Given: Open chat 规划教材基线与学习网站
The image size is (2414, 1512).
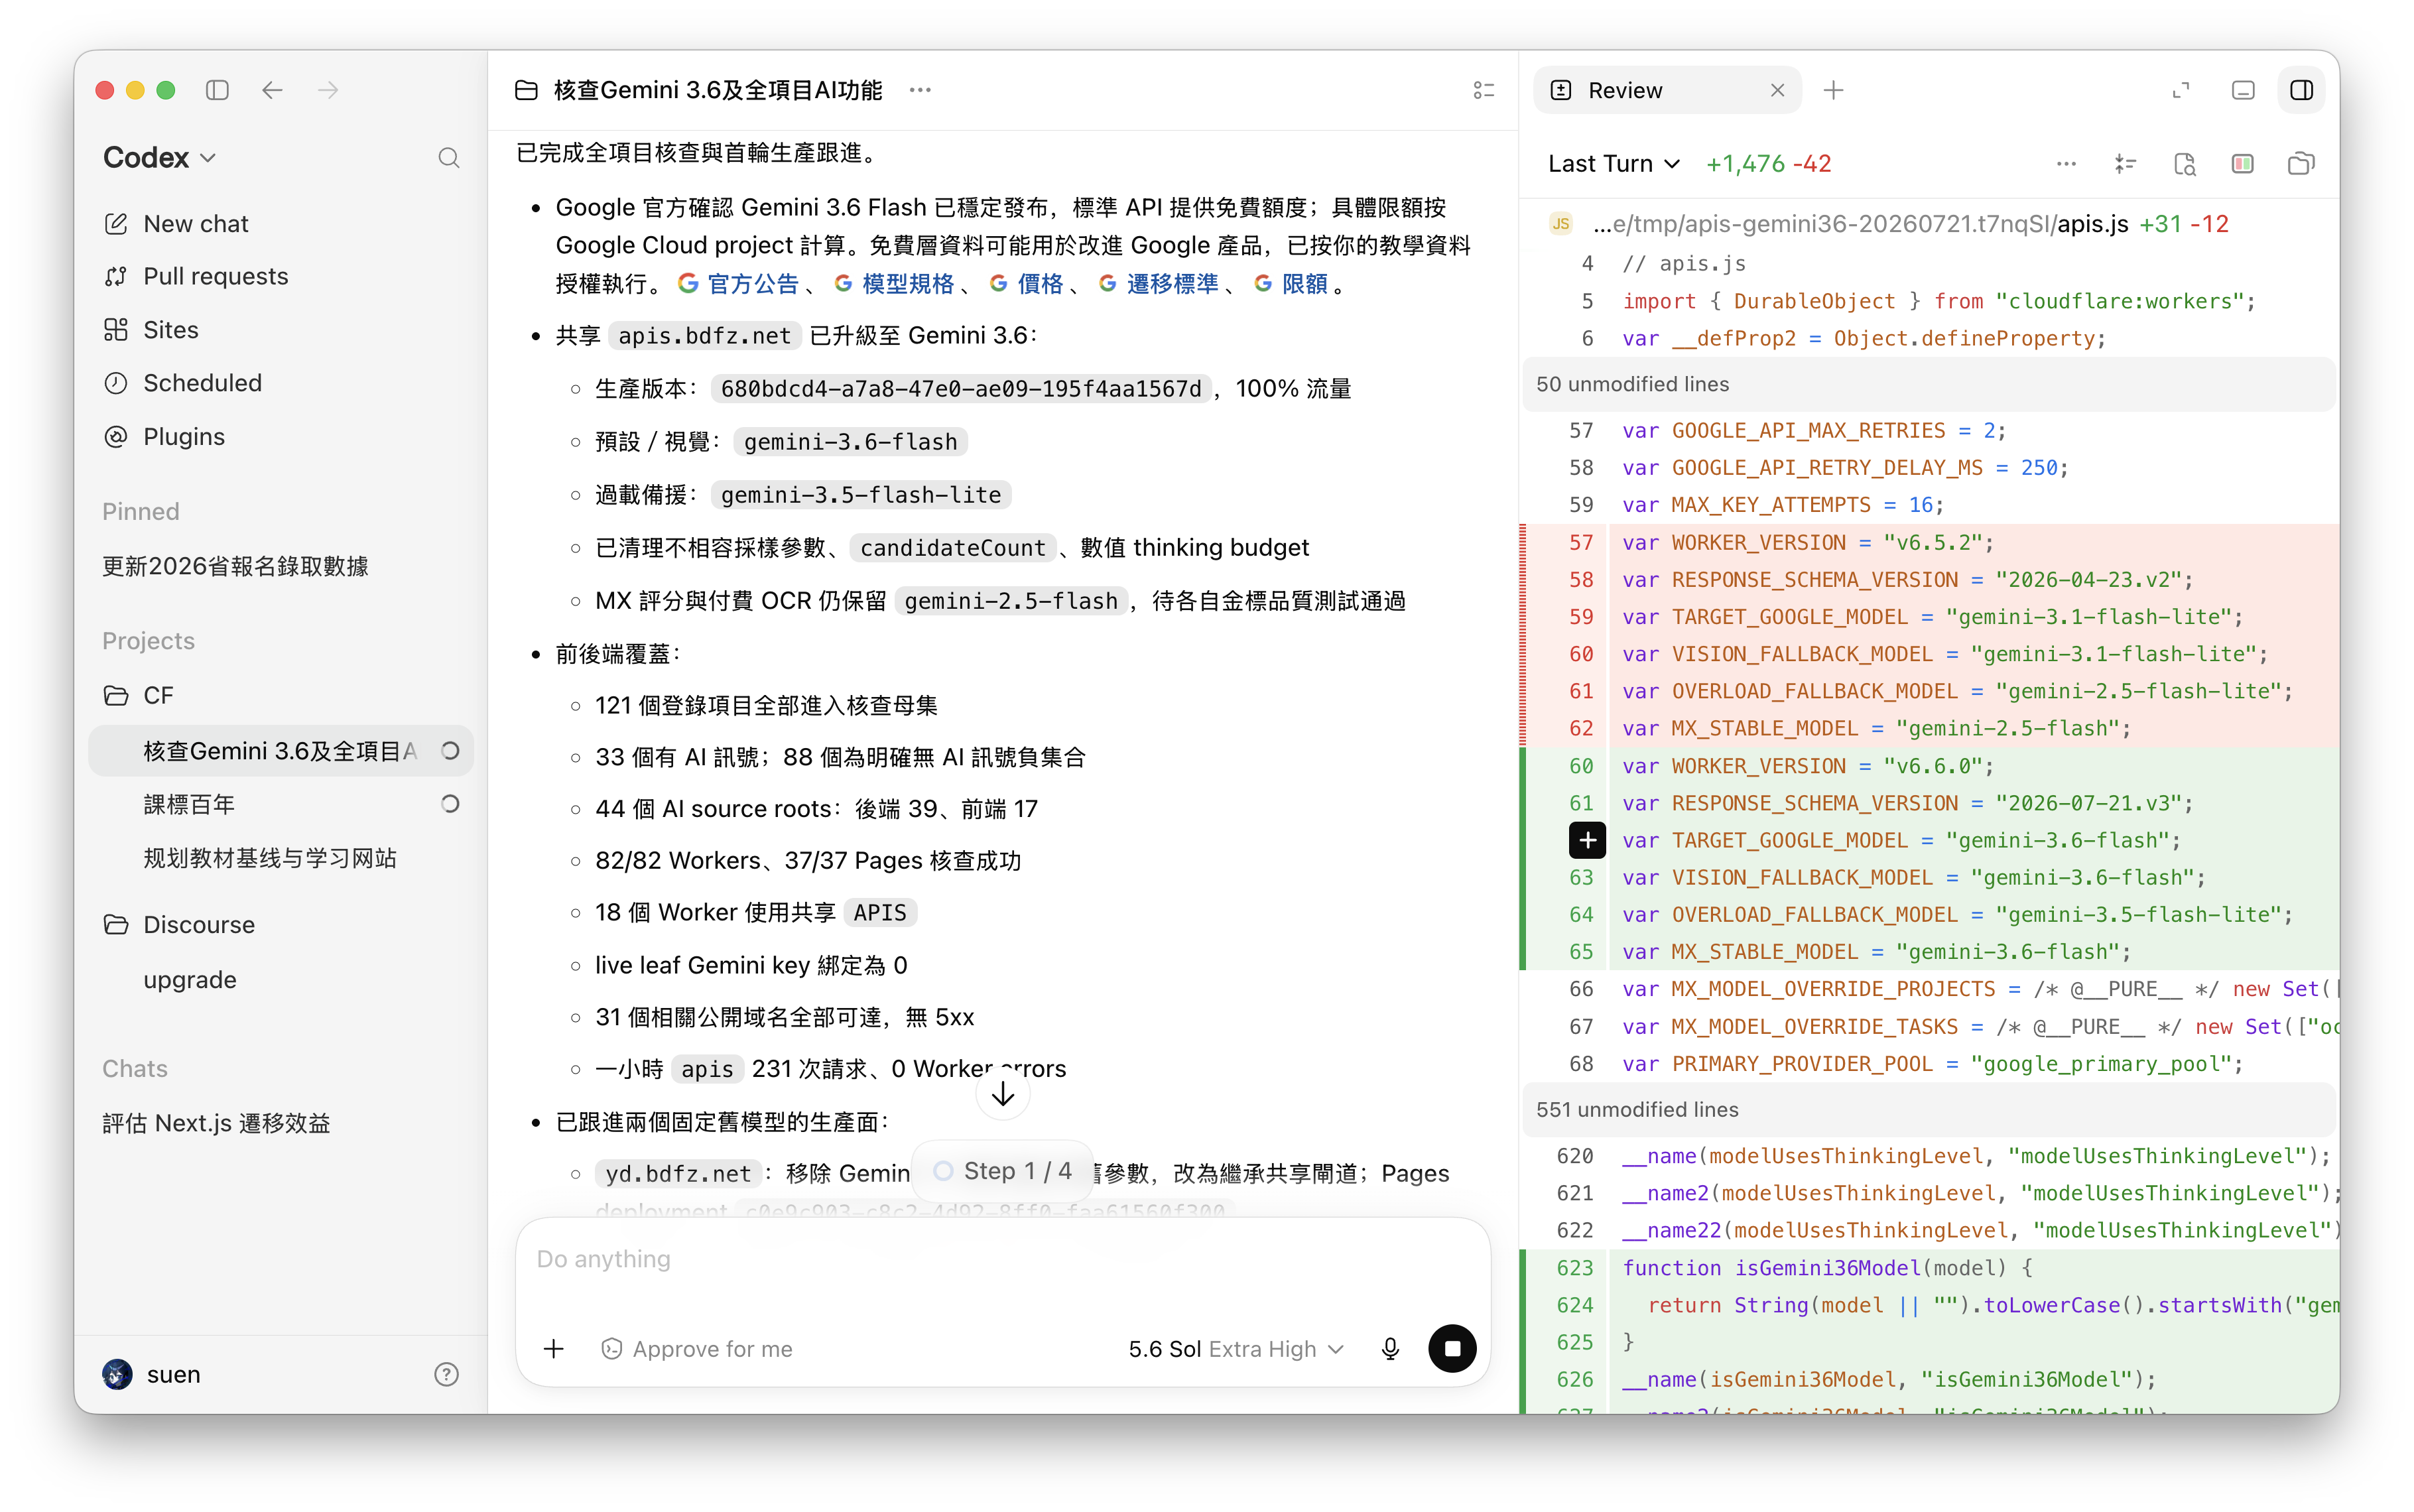Looking at the screenshot, I should pos(270,858).
